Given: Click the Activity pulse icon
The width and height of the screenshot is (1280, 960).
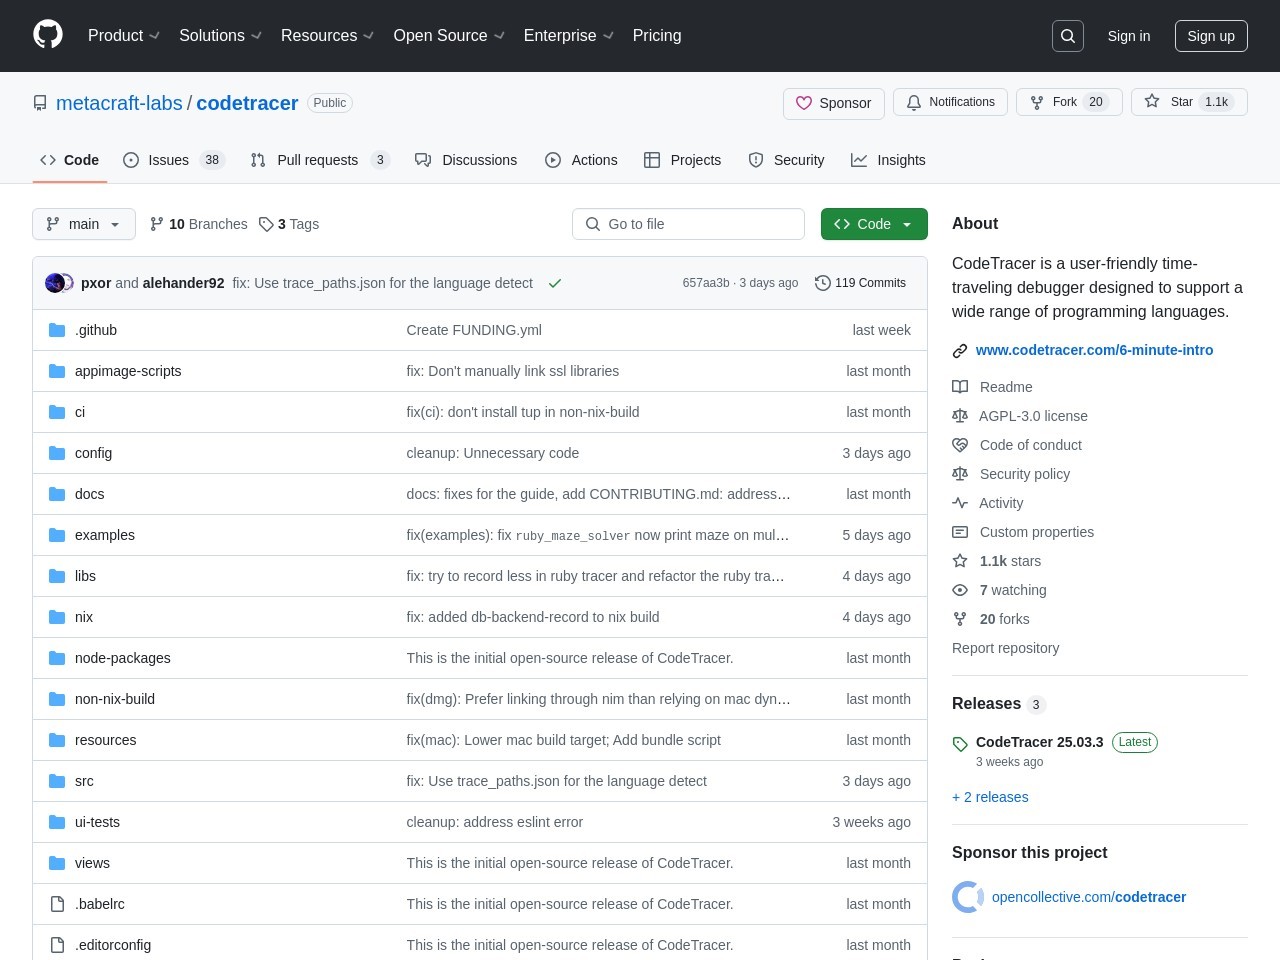Looking at the screenshot, I should click(x=960, y=503).
